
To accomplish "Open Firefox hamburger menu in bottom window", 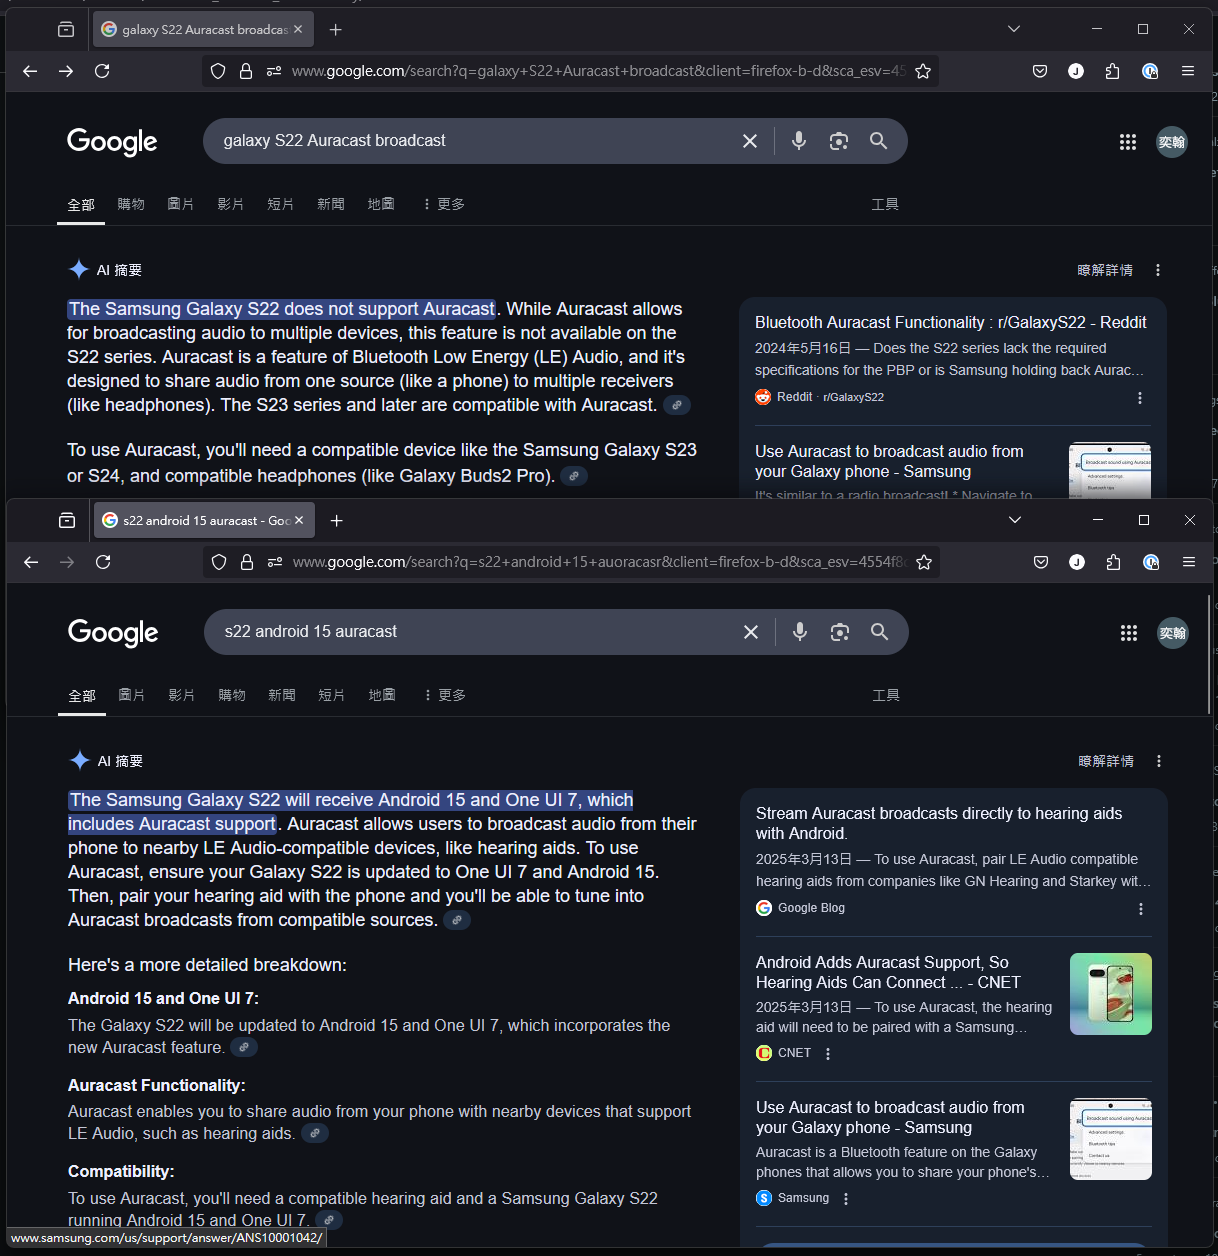I will (x=1189, y=562).
